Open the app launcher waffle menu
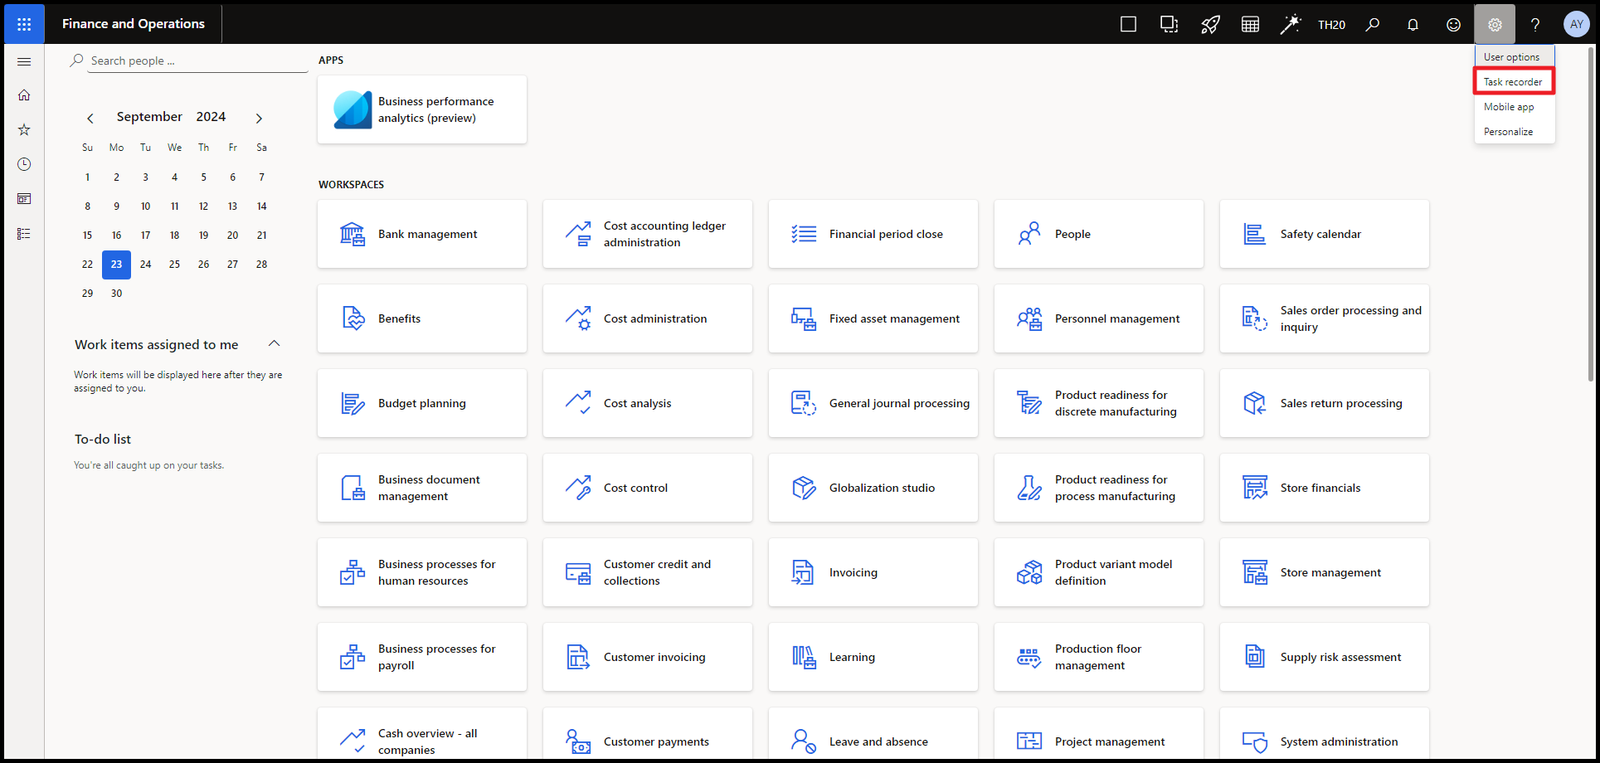This screenshot has width=1600, height=763. (24, 24)
